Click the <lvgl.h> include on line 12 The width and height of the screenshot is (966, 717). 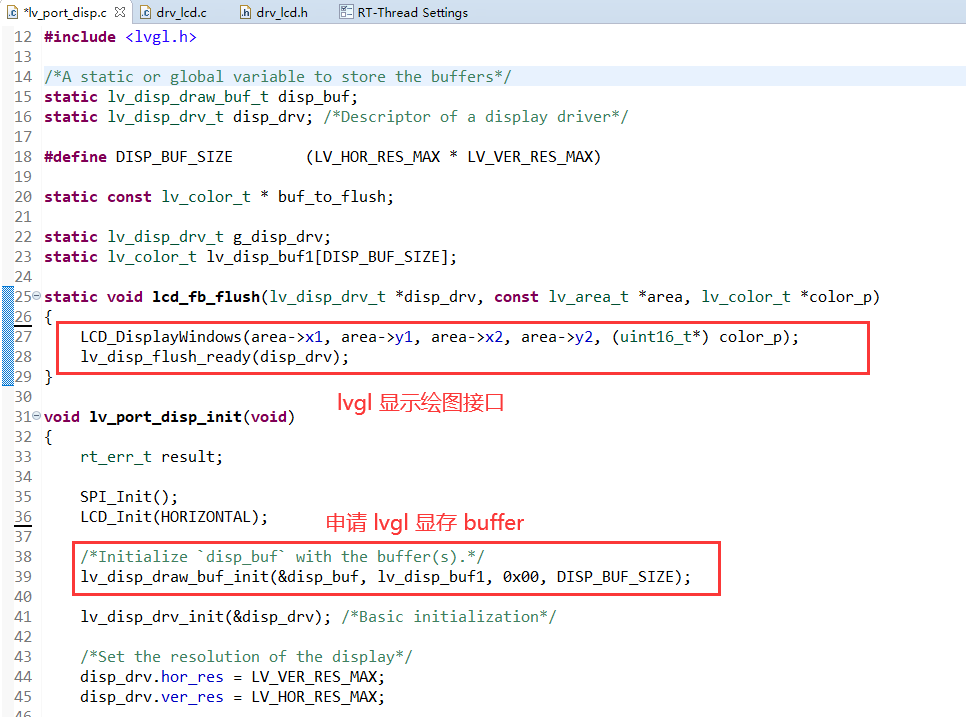[160, 37]
